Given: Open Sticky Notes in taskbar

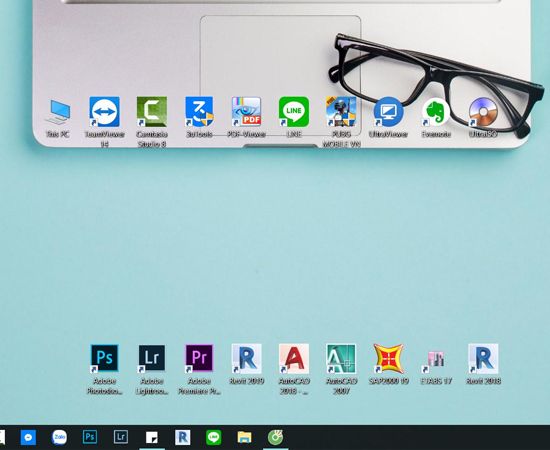Looking at the screenshot, I should [x=152, y=437].
